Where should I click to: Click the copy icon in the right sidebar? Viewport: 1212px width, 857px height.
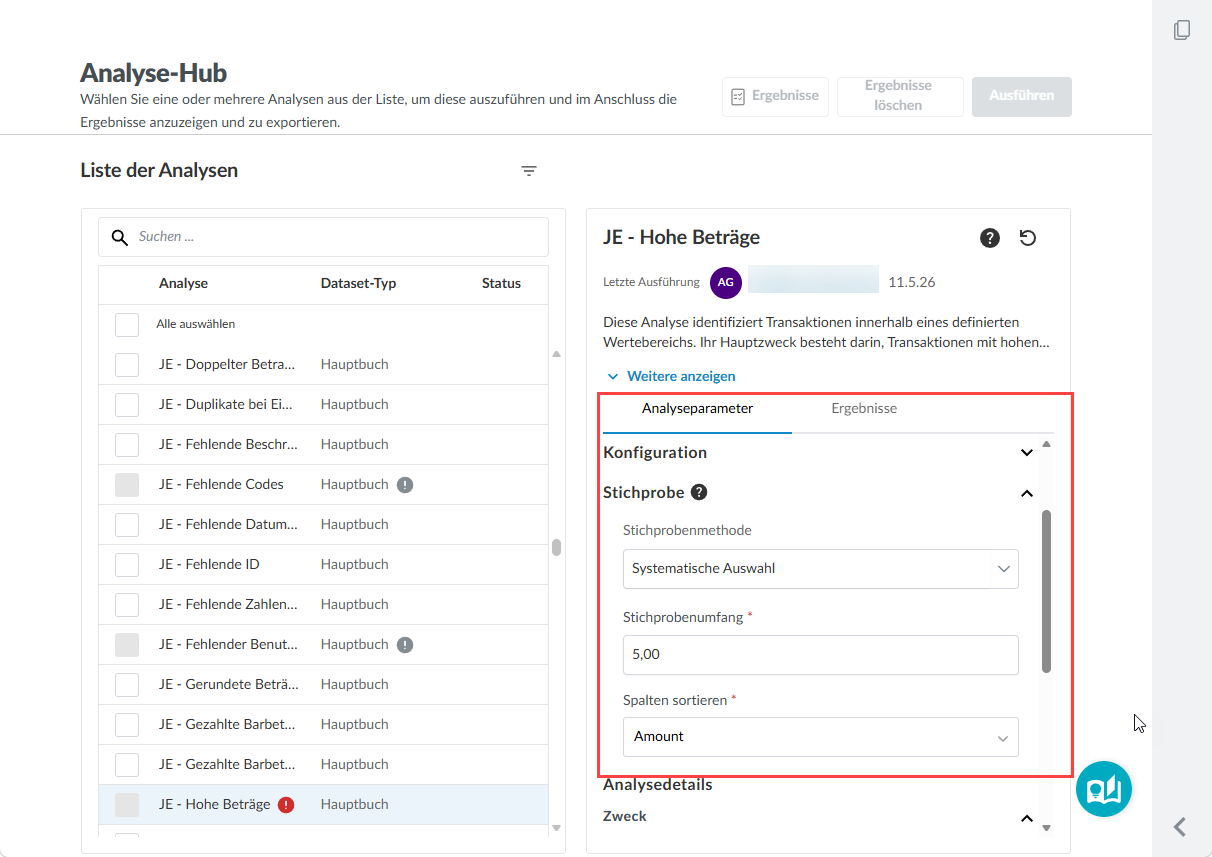click(1181, 30)
